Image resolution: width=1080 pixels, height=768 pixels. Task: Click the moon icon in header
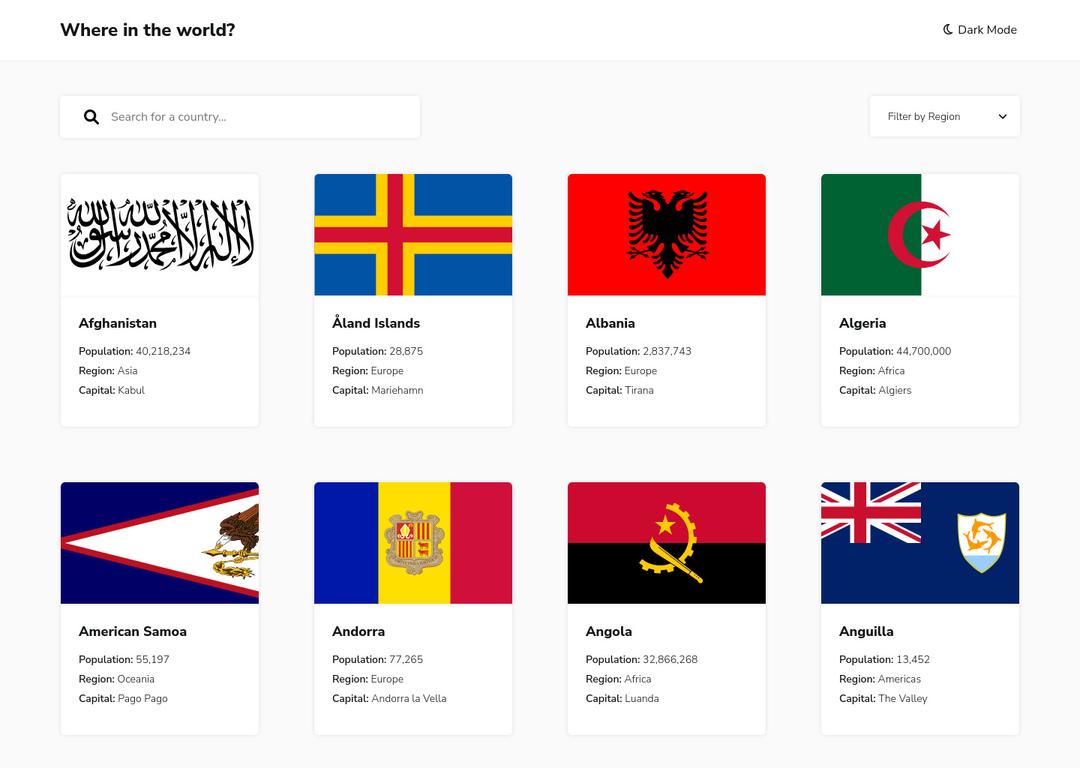coord(947,30)
